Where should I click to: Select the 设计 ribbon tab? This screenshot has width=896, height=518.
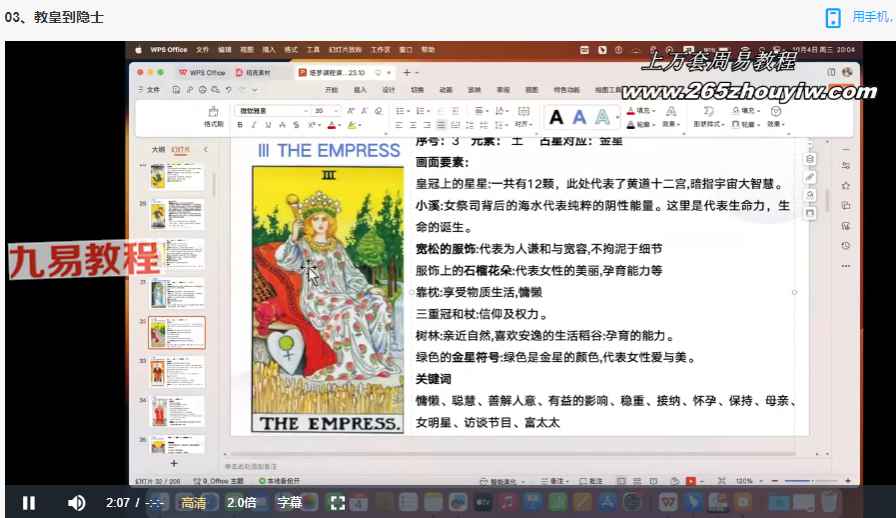coord(389,90)
